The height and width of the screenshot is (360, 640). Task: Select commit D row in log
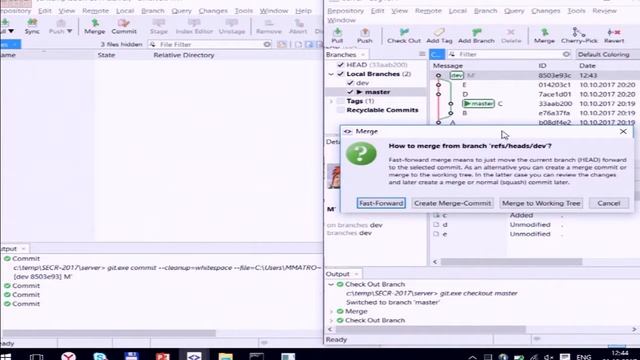click(x=535, y=94)
